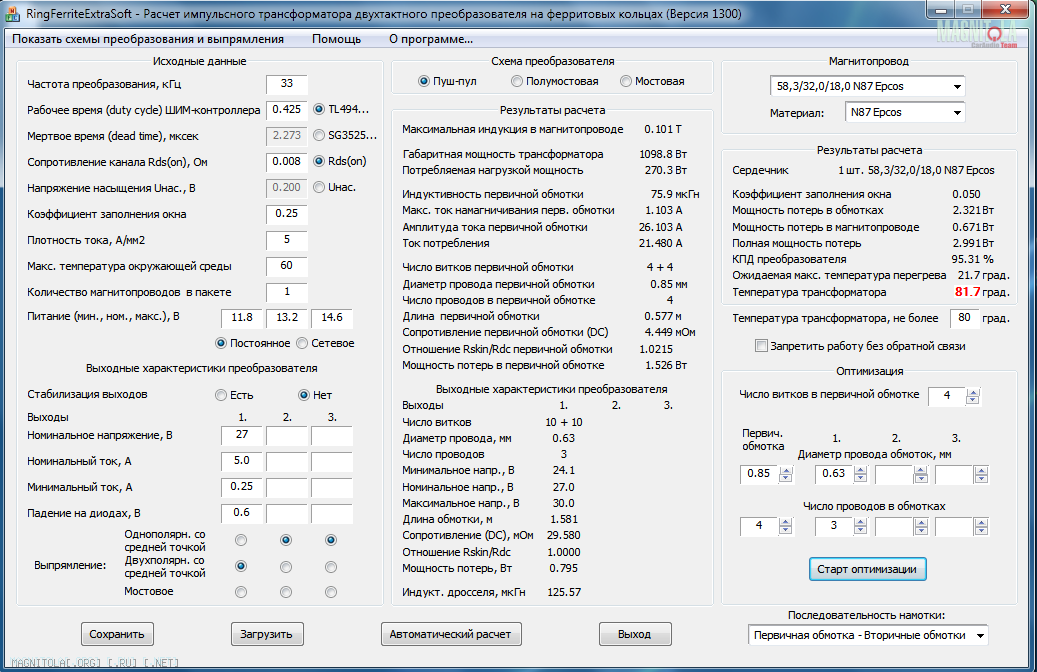The width and height of the screenshot is (1037, 672).
Task: Select Мостовое rectification for output 3
Action: point(331,592)
